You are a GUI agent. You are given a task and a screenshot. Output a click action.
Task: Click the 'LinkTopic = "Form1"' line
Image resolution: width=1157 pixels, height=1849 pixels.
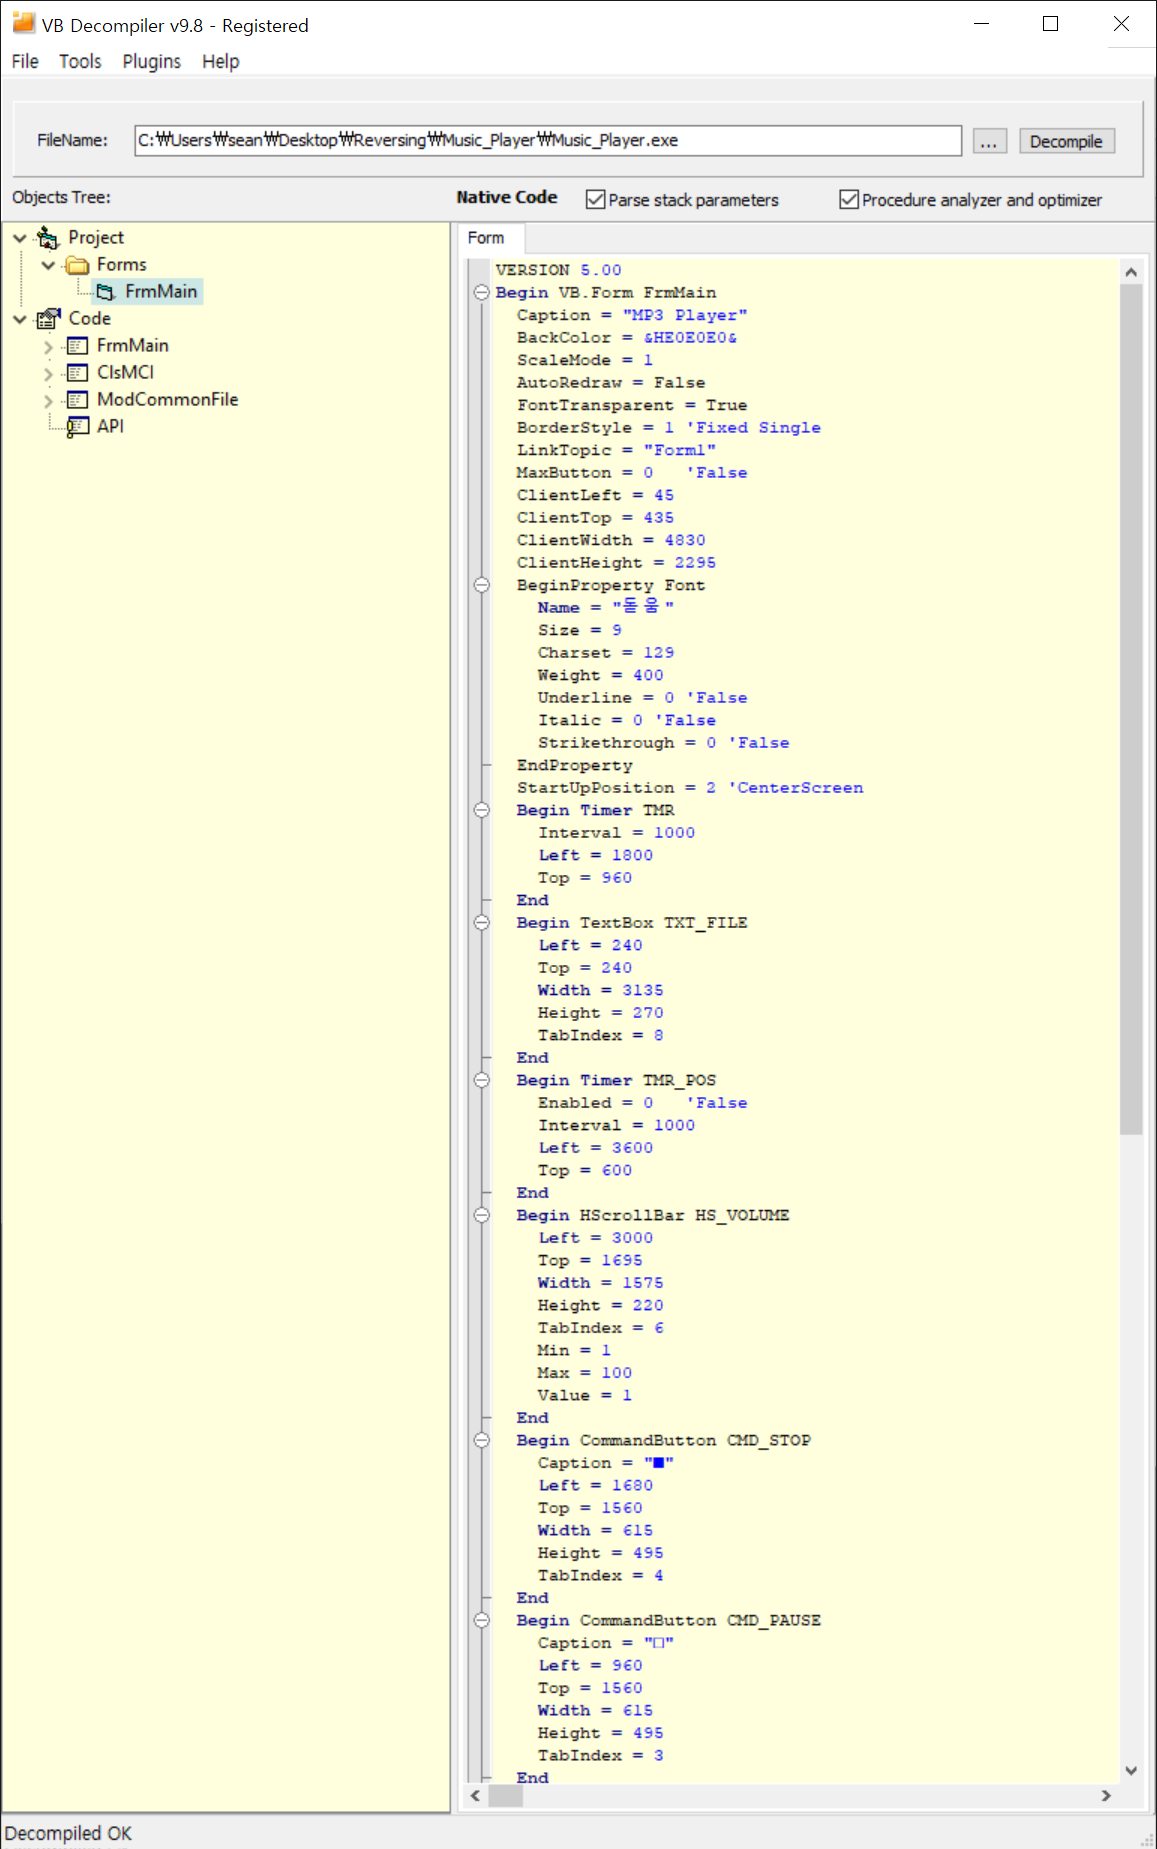[616, 450]
